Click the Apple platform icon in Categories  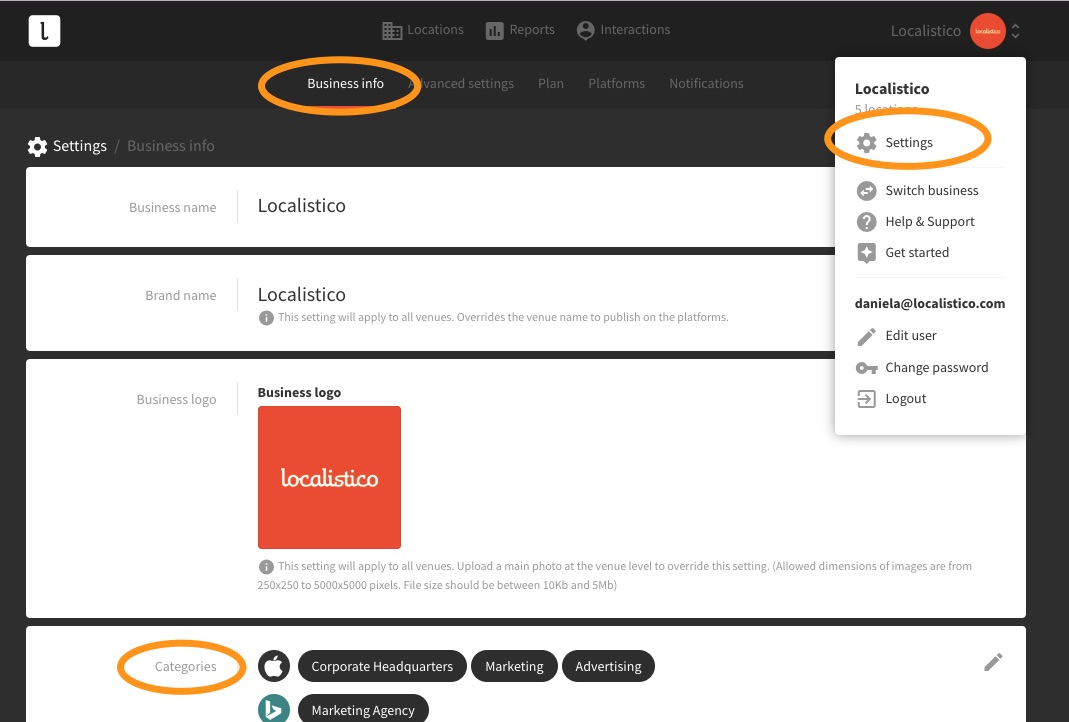click(274, 666)
